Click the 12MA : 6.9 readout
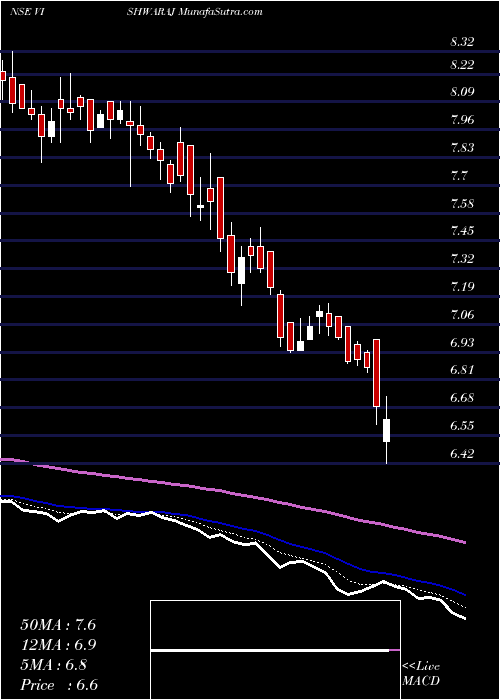The width and height of the screenshot is (500, 700). 58,645
